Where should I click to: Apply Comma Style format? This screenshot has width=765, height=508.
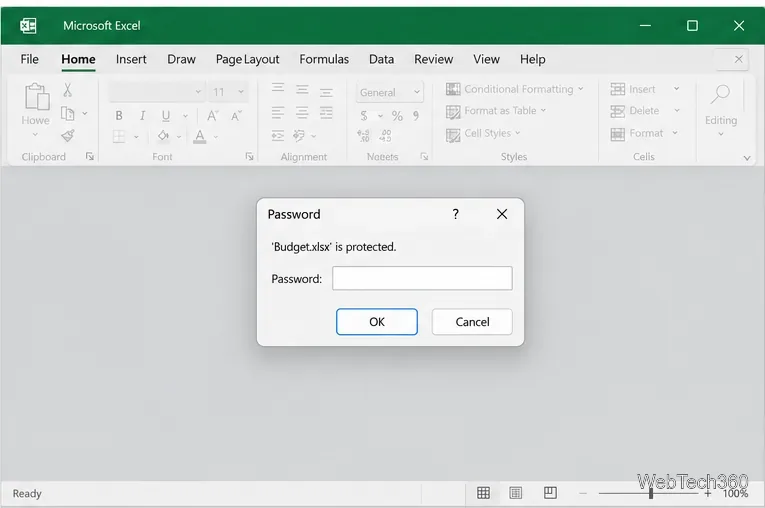pos(416,116)
